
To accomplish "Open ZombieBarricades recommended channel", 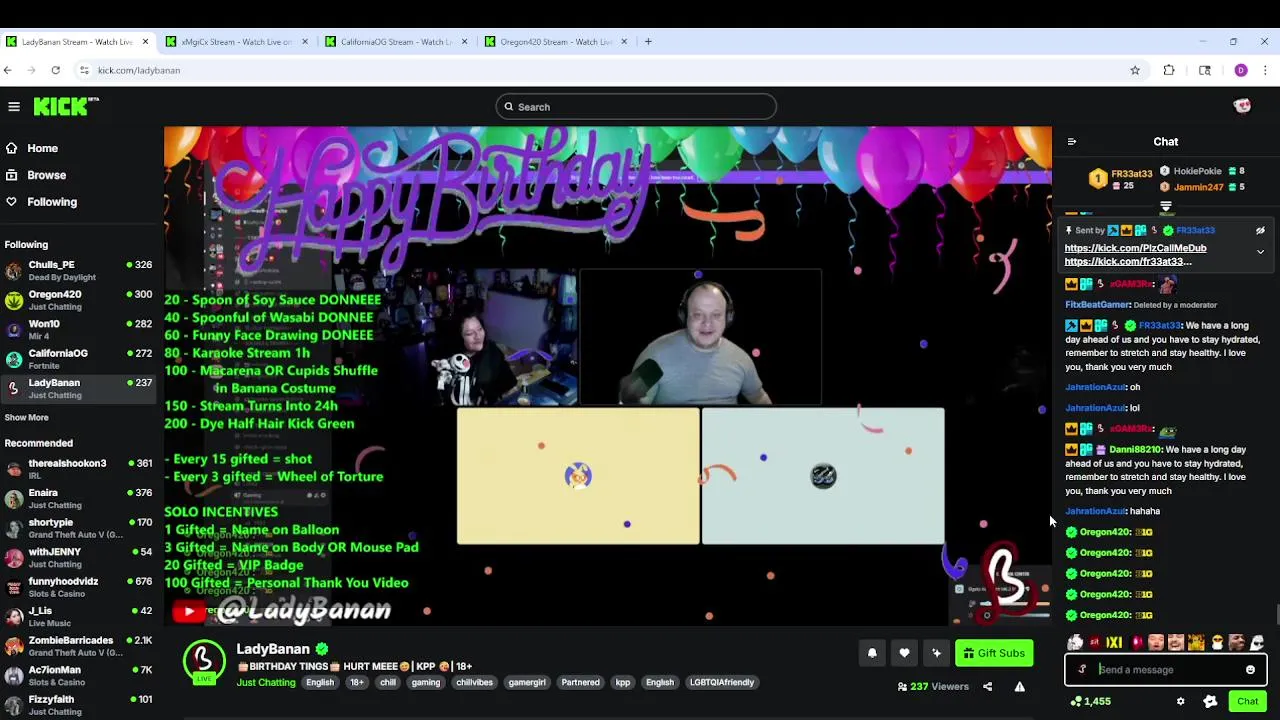I will coord(78,646).
